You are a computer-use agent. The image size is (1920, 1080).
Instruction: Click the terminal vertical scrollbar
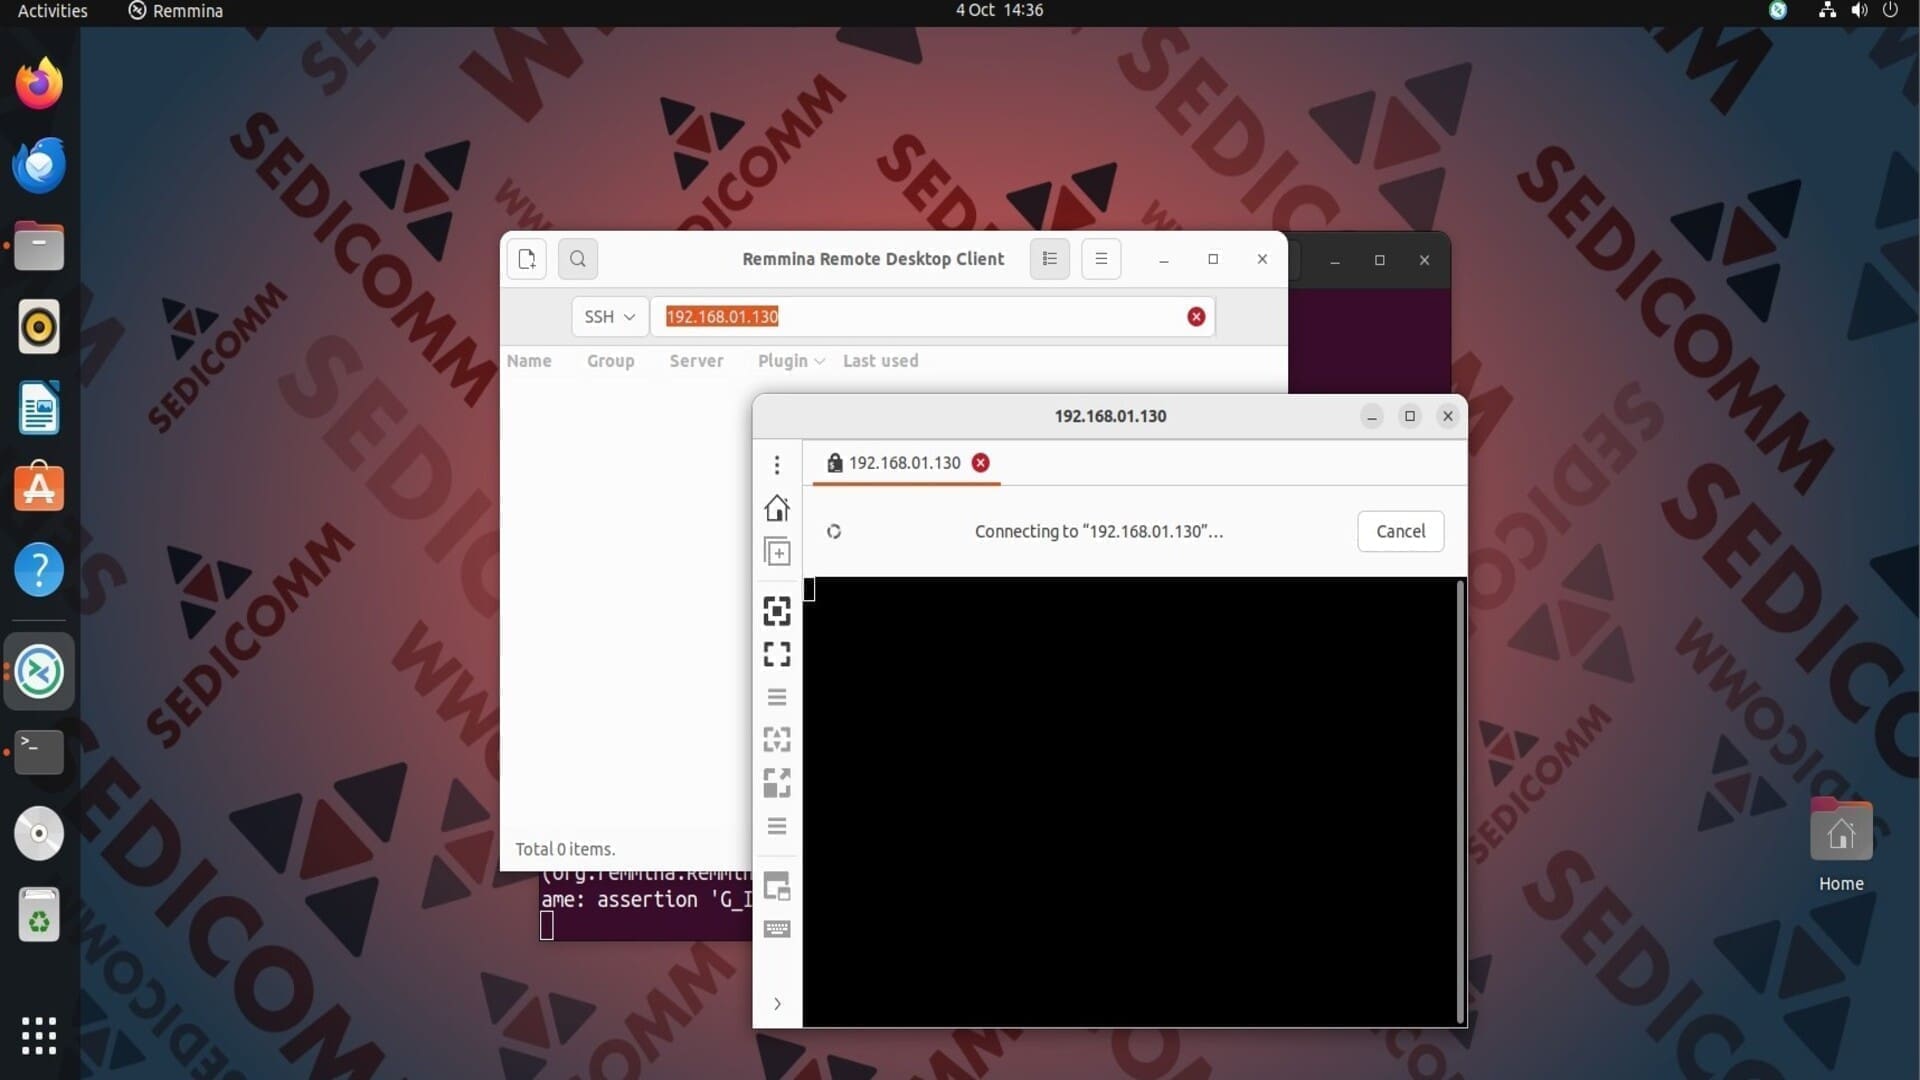1461,800
